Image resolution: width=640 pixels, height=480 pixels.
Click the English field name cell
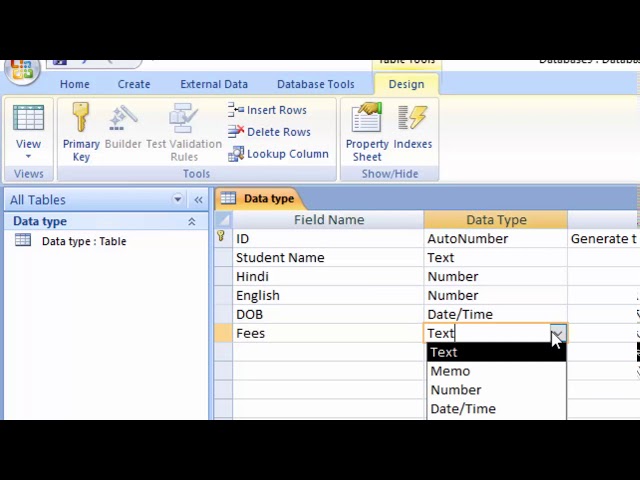329,295
